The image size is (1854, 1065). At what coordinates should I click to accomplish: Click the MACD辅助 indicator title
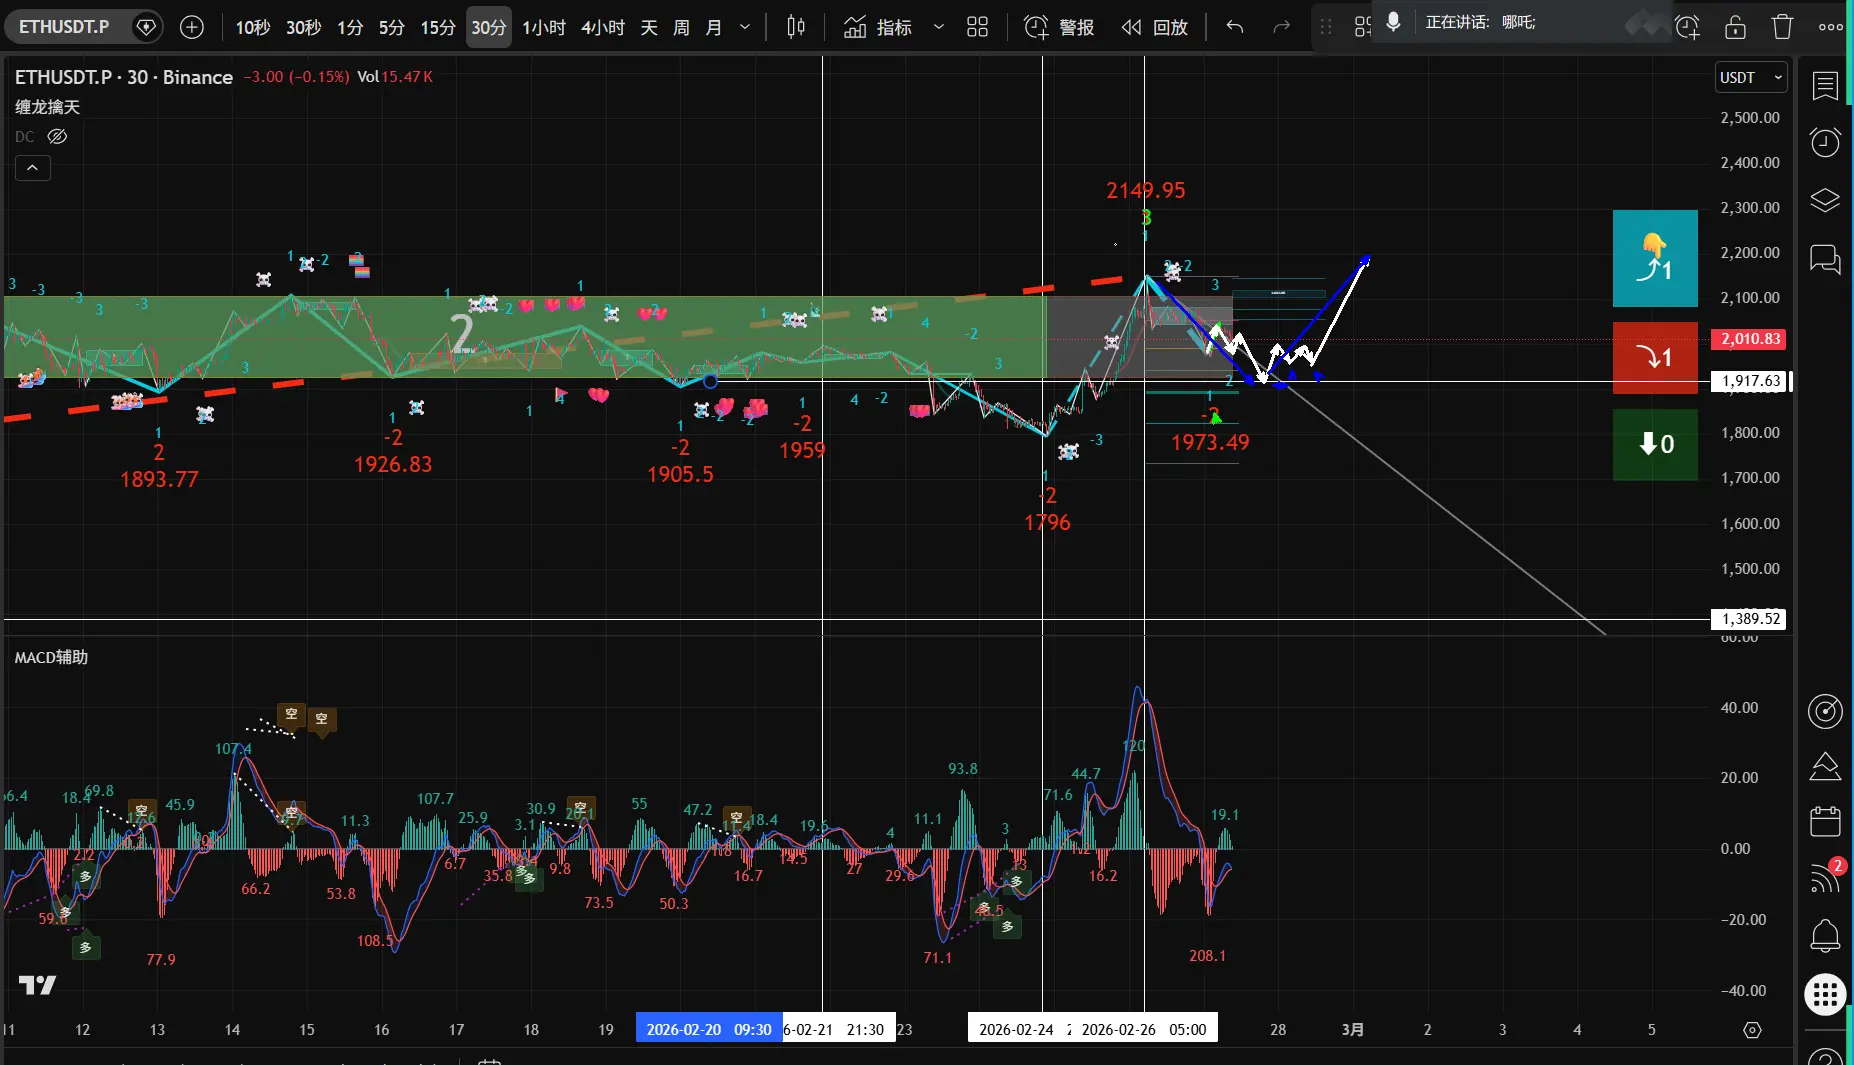[51, 657]
